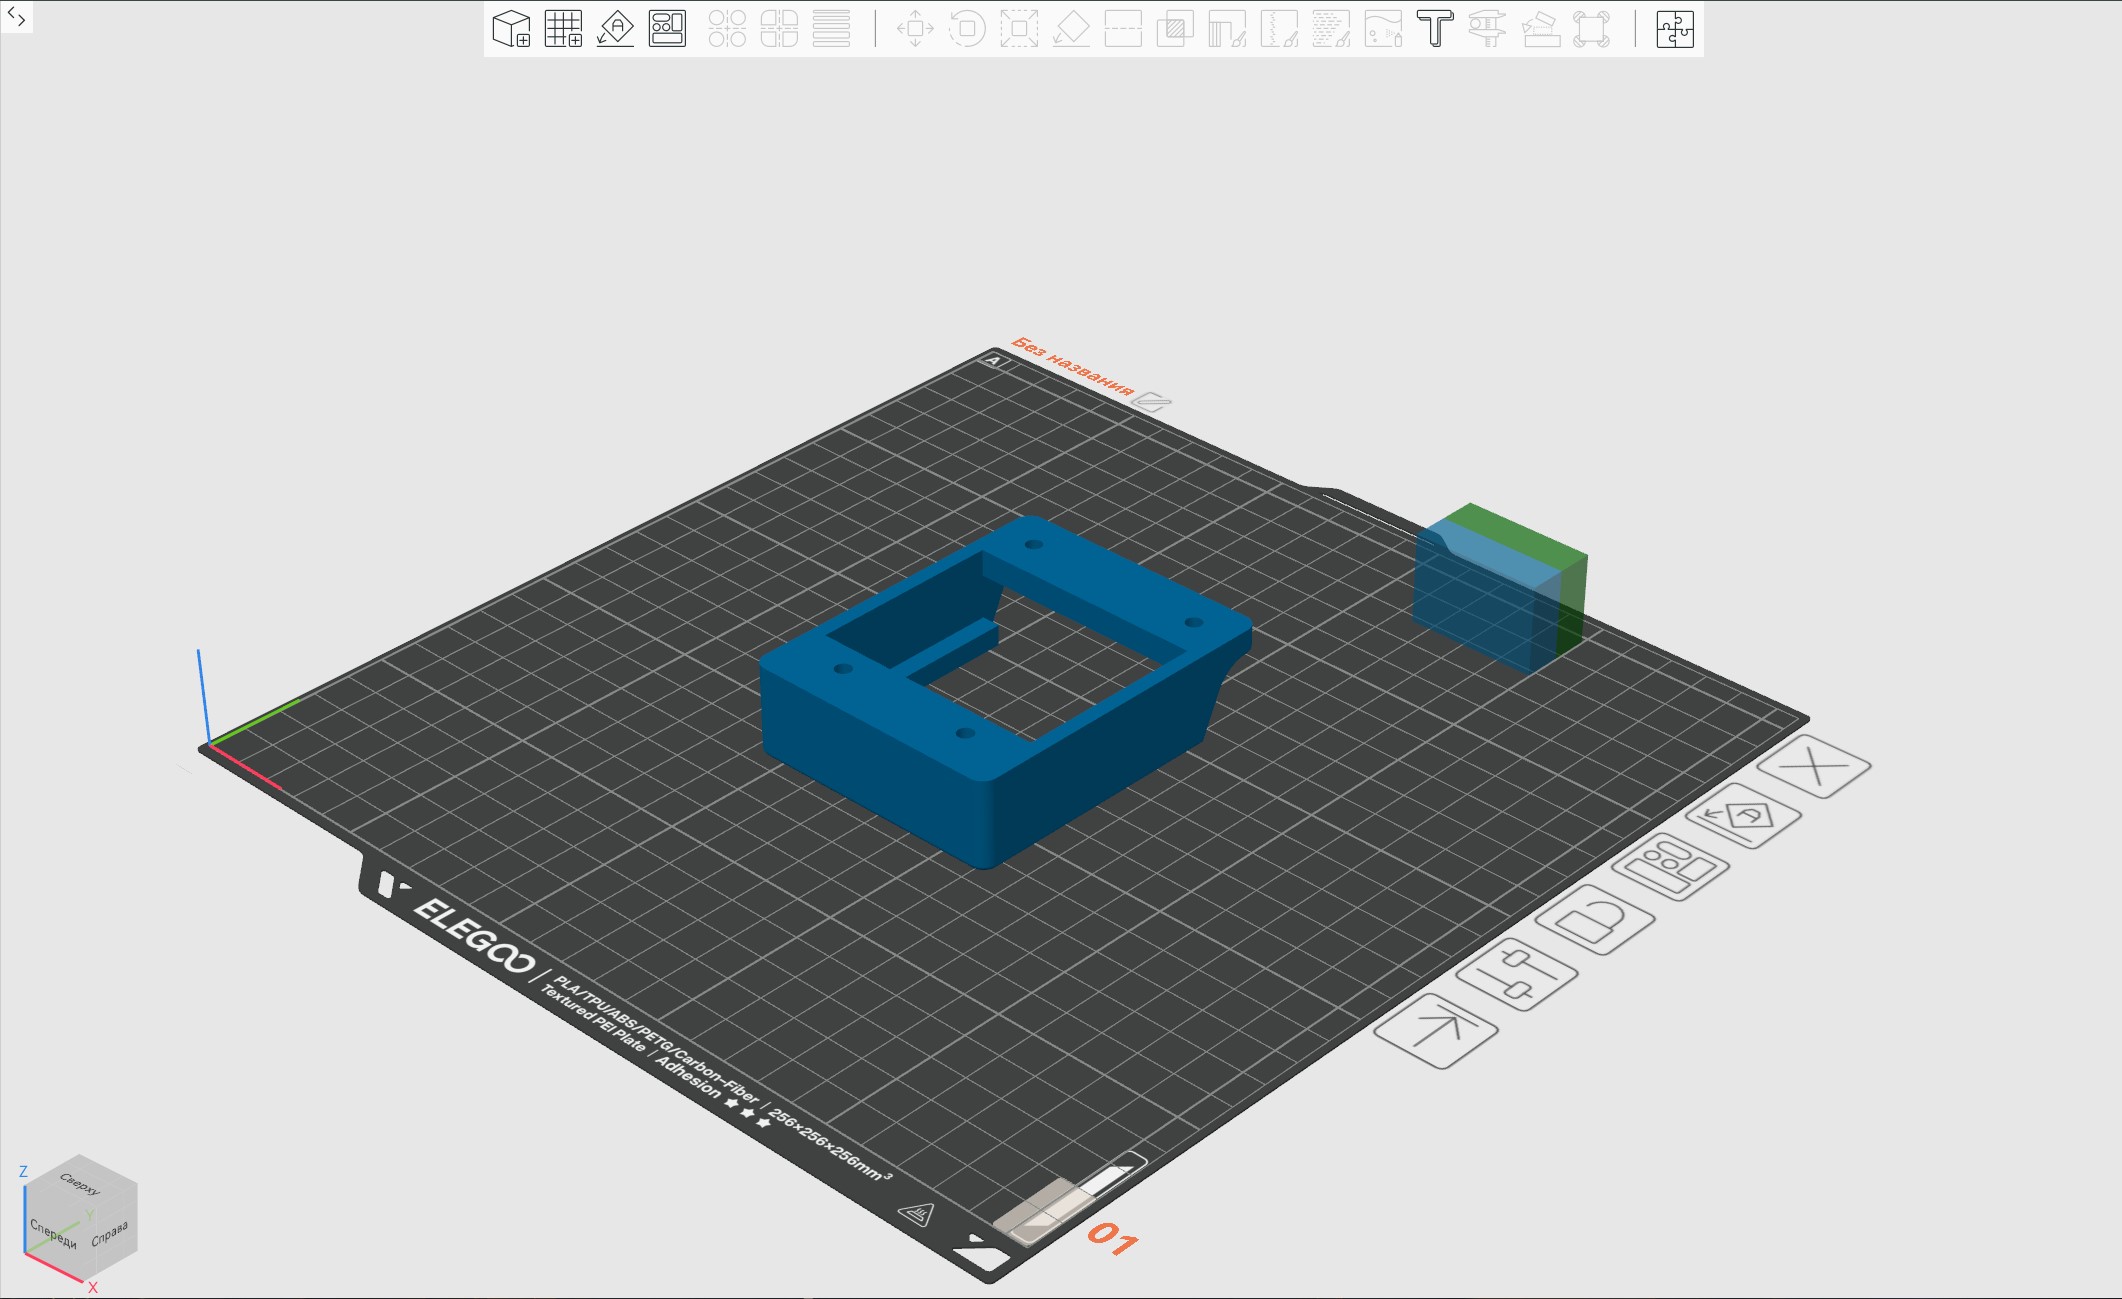Auto orient objects on this plate
Screen dimensions: 2122x1299
pyautogui.click(x=1744, y=815)
